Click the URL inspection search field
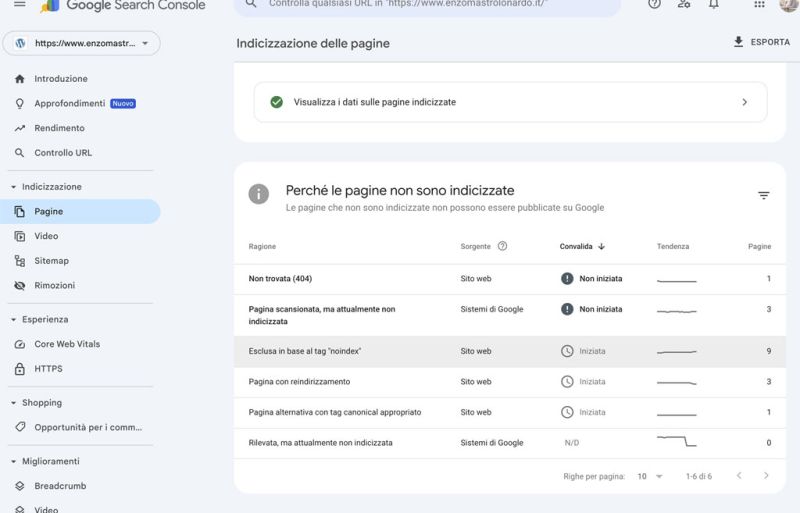This screenshot has height=513, width=800. tap(430, 5)
